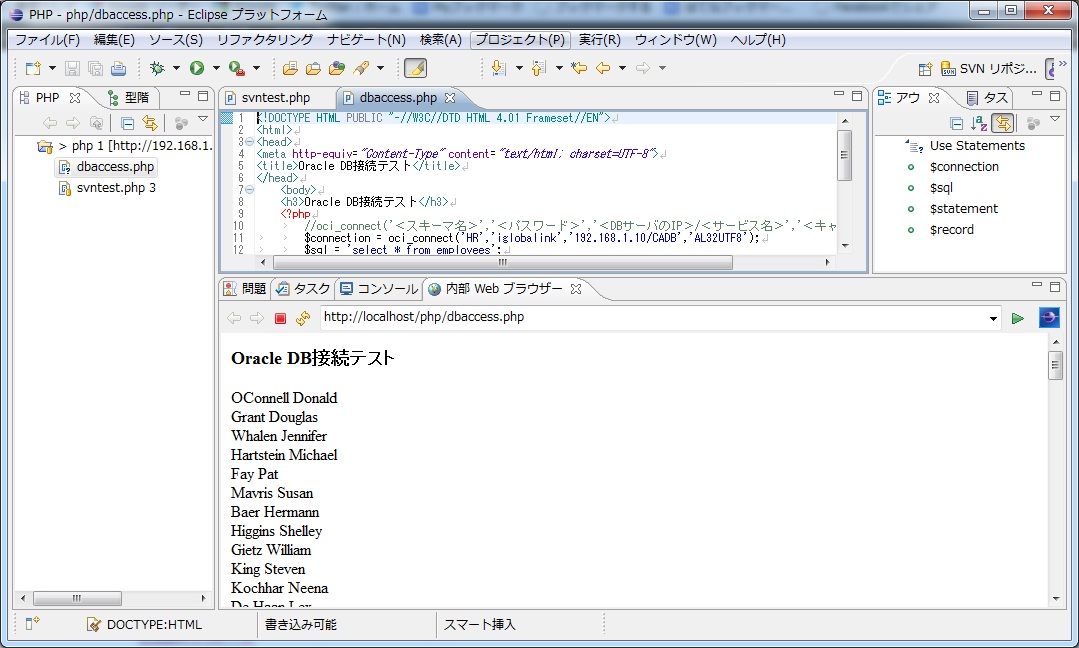Click the Open Perspective icon
Screen dimensions: 1079x648
tap(926, 69)
